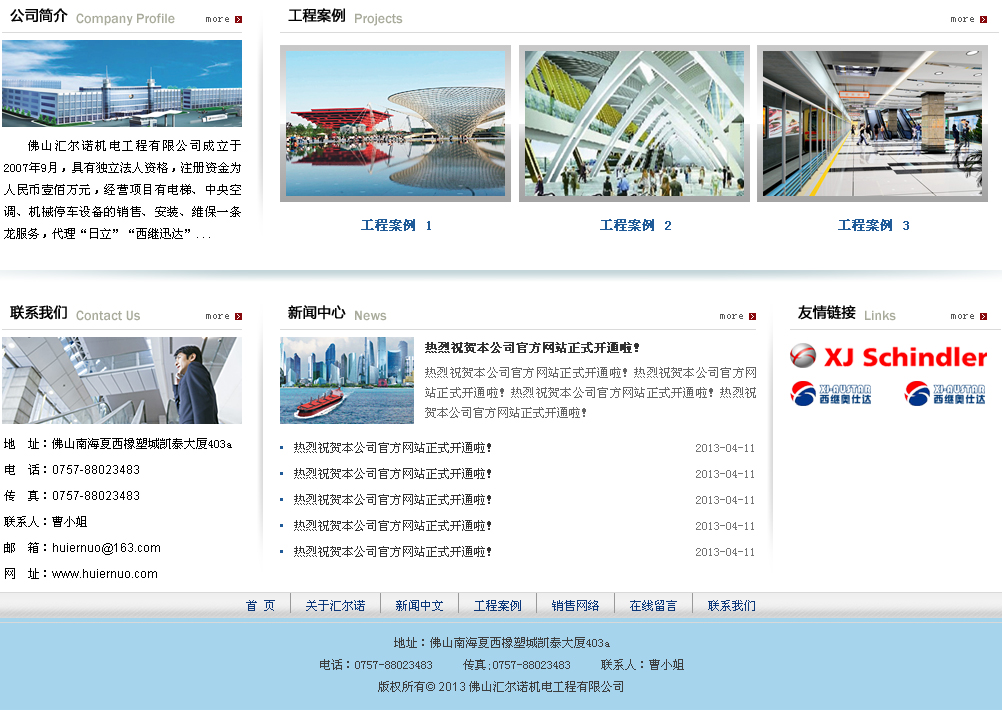Click the city harbor news image
Screen dimensions: 1002x710
pyautogui.click(x=347, y=380)
